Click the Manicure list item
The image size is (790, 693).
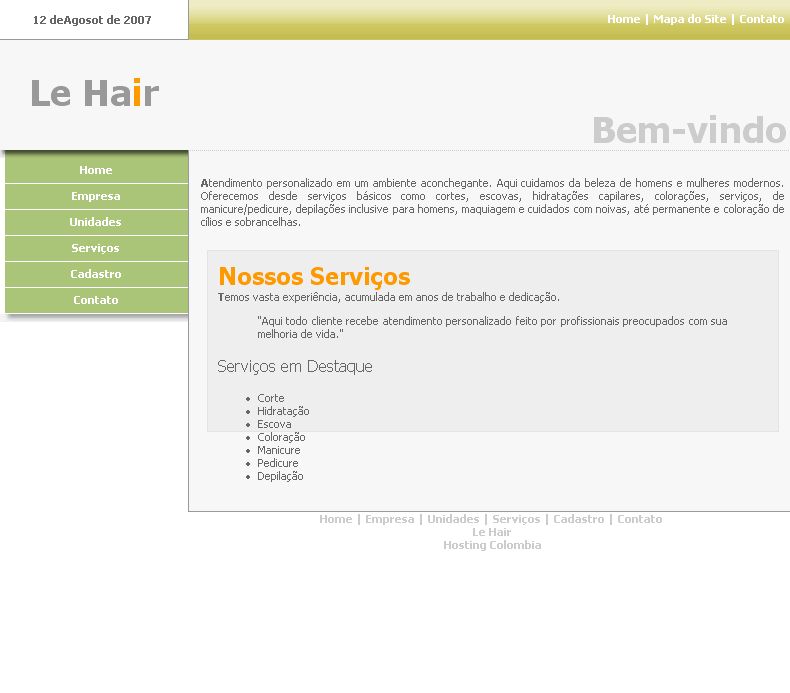pos(279,450)
